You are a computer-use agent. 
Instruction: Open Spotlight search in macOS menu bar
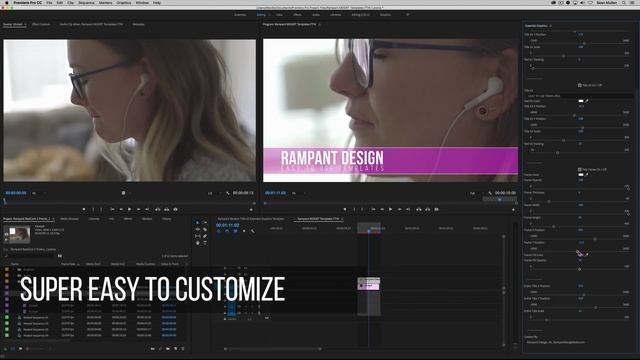[x=624, y=3]
